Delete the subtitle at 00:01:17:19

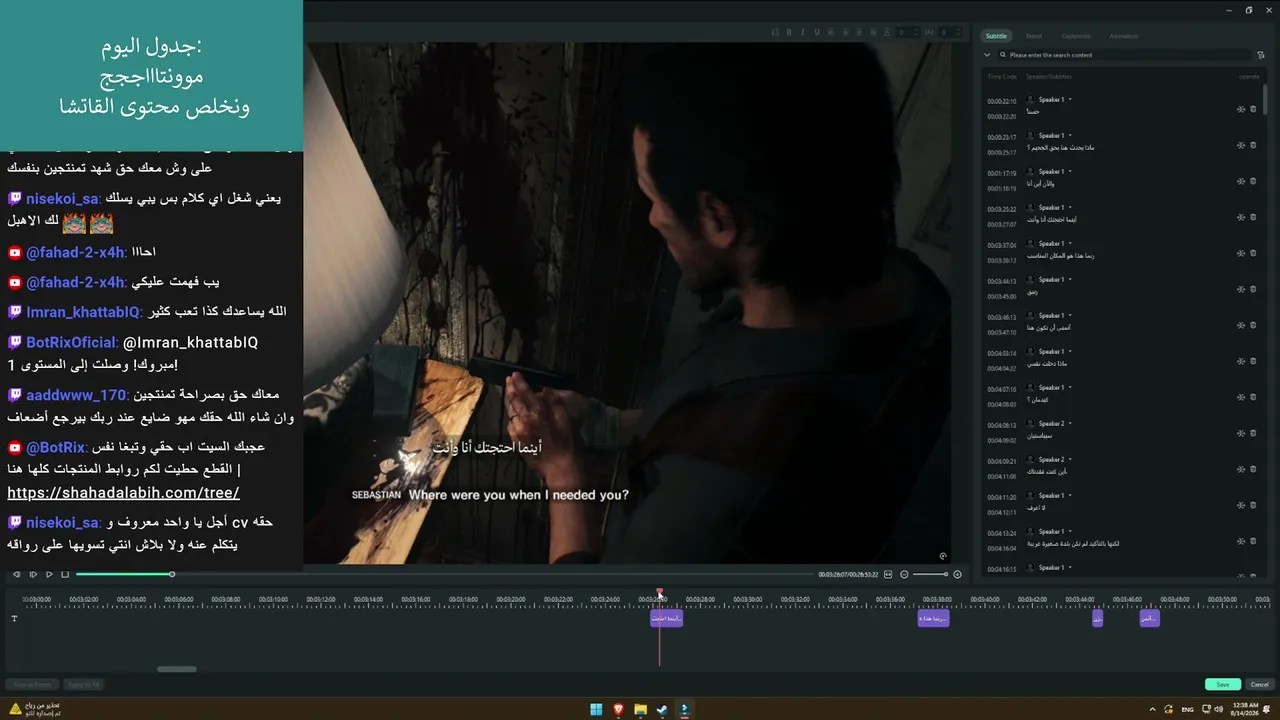coord(1253,181)
